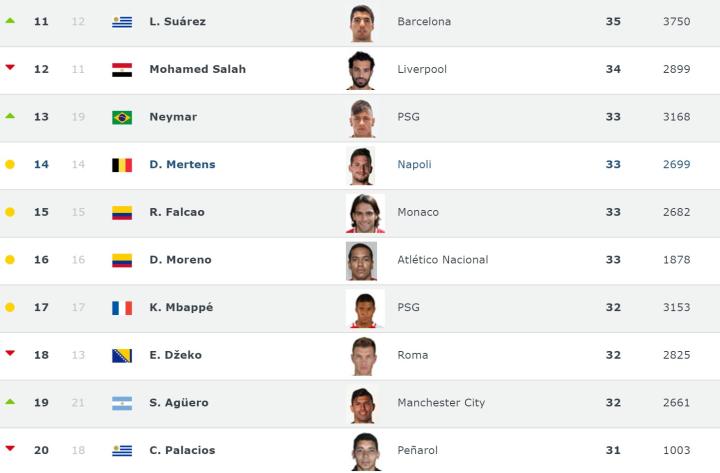720x473 pixels.
Task: Click the yellow dot in rank 15 row
Action: (x=10, y=212)
